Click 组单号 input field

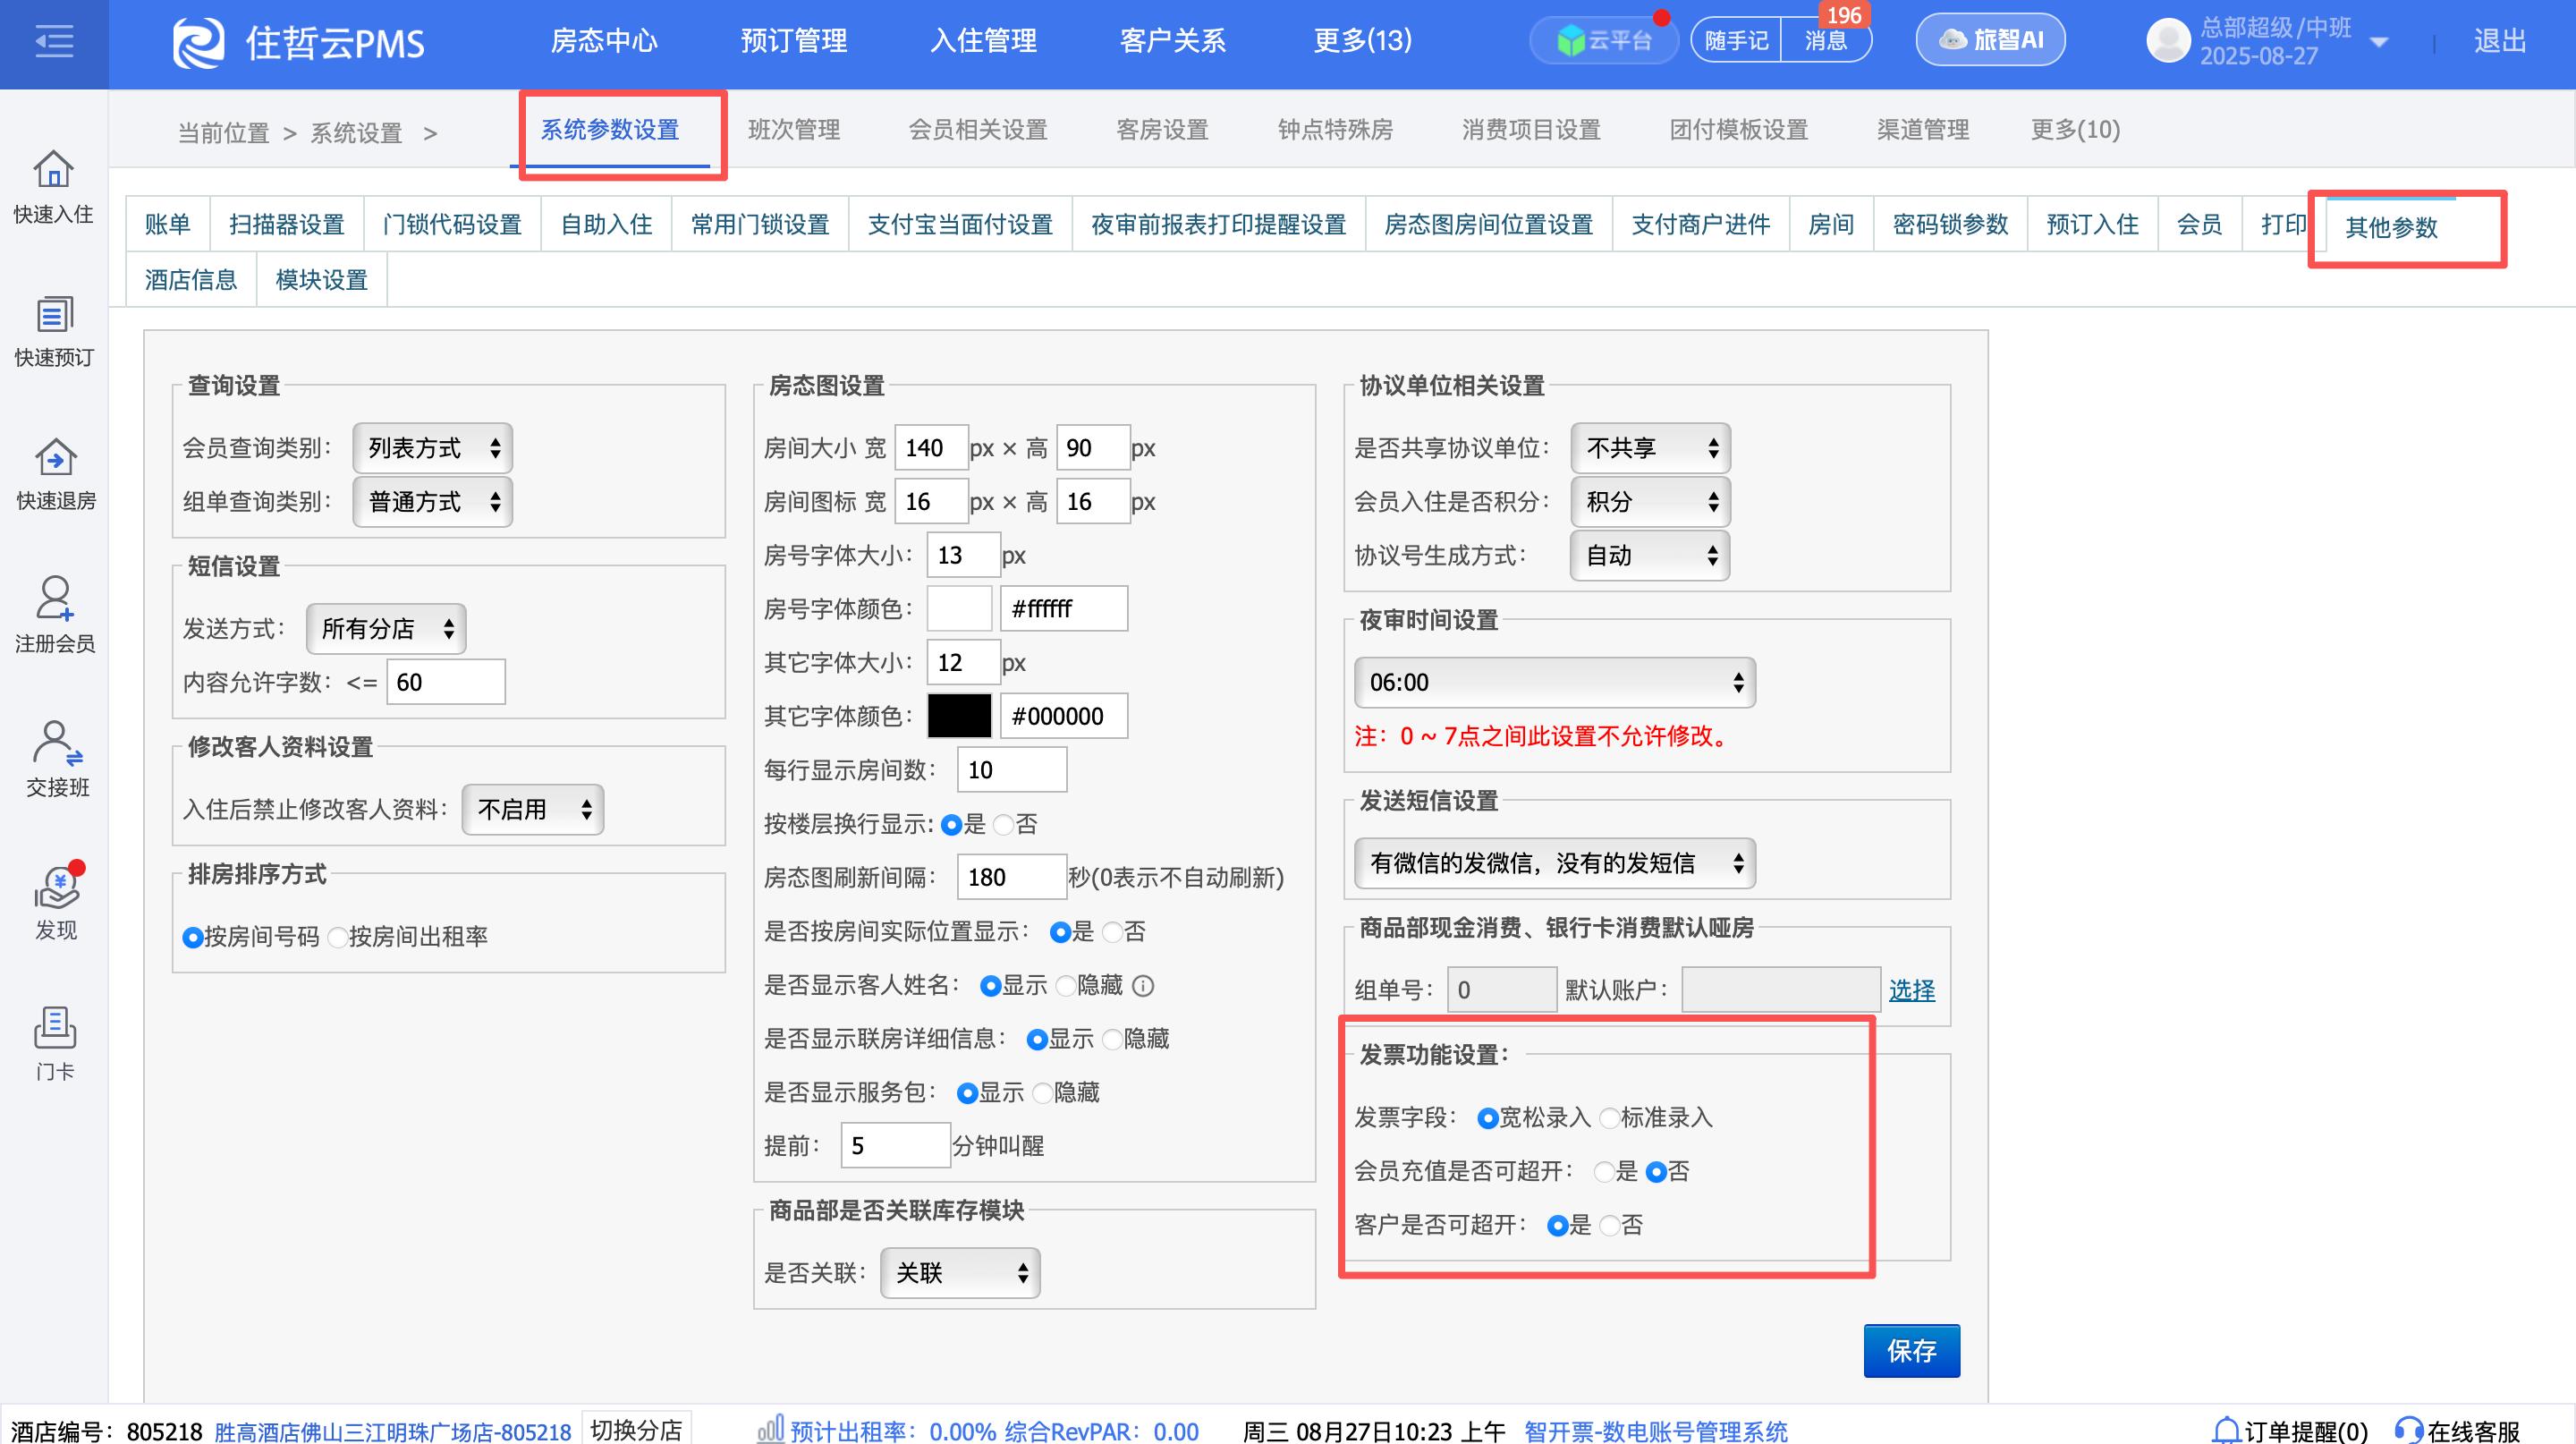1501,991
